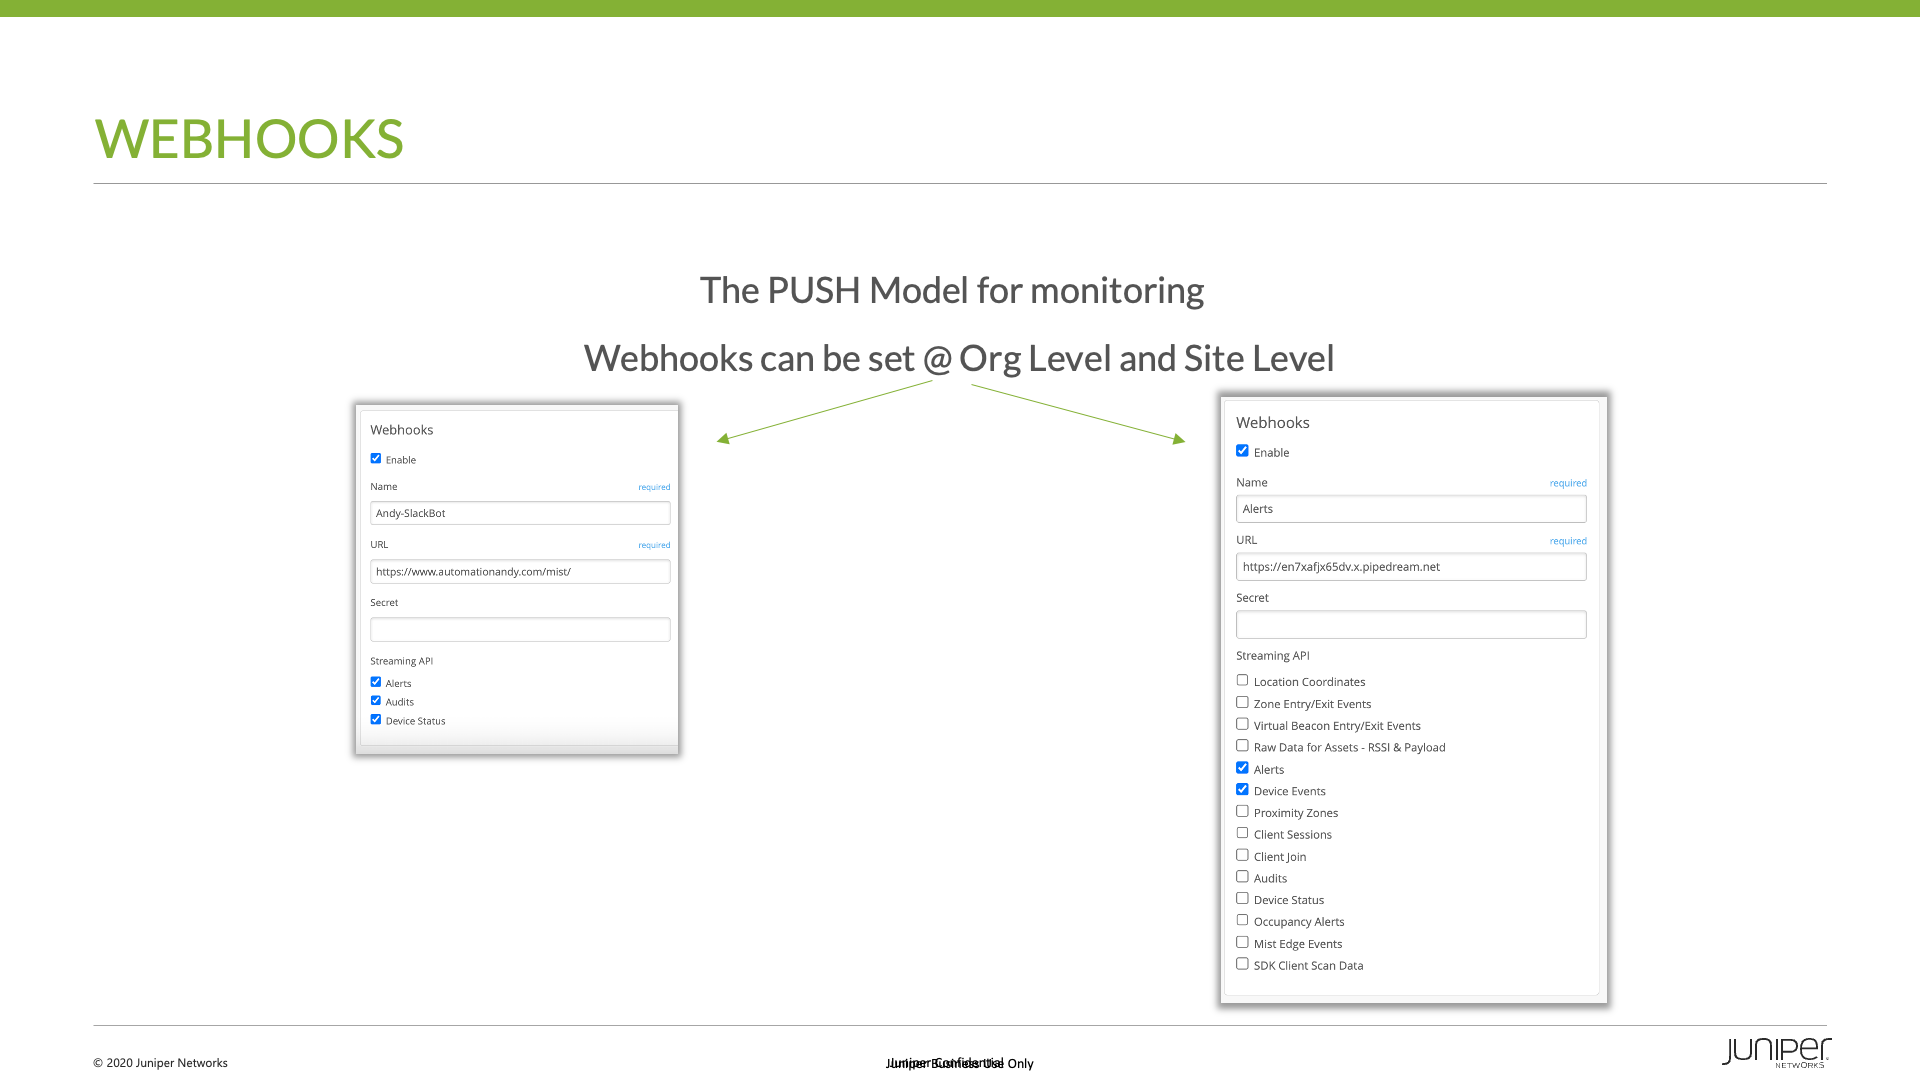Screen dimensions: 1920x1080
Task: Click the empty Secret field in the right panel
Action: 1410,625
